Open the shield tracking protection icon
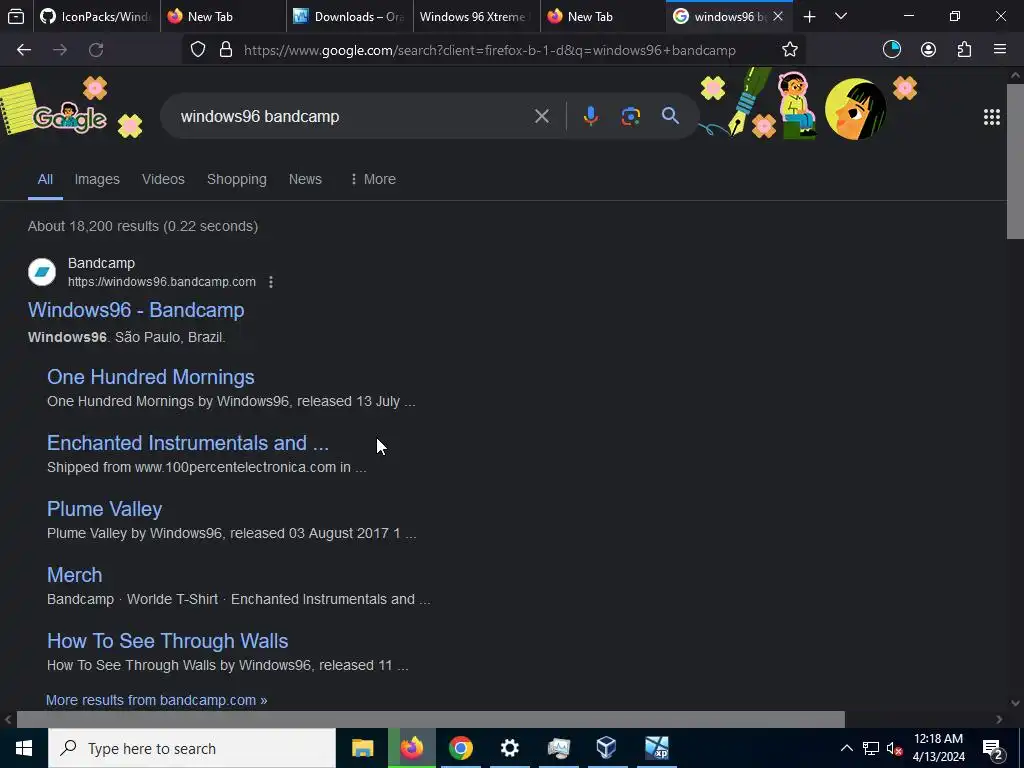Viewport: 1024px width, 768px height. (x=198, y=50)
